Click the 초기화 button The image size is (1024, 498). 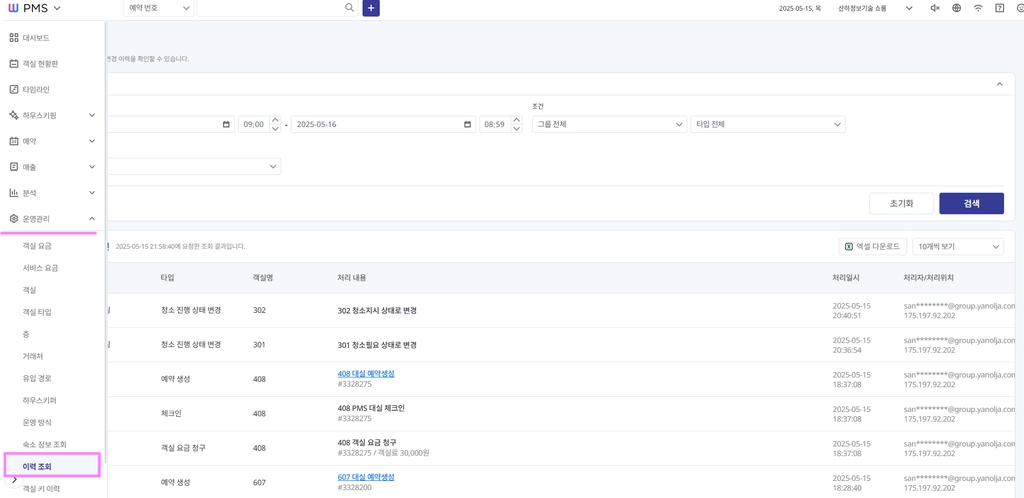901,203
